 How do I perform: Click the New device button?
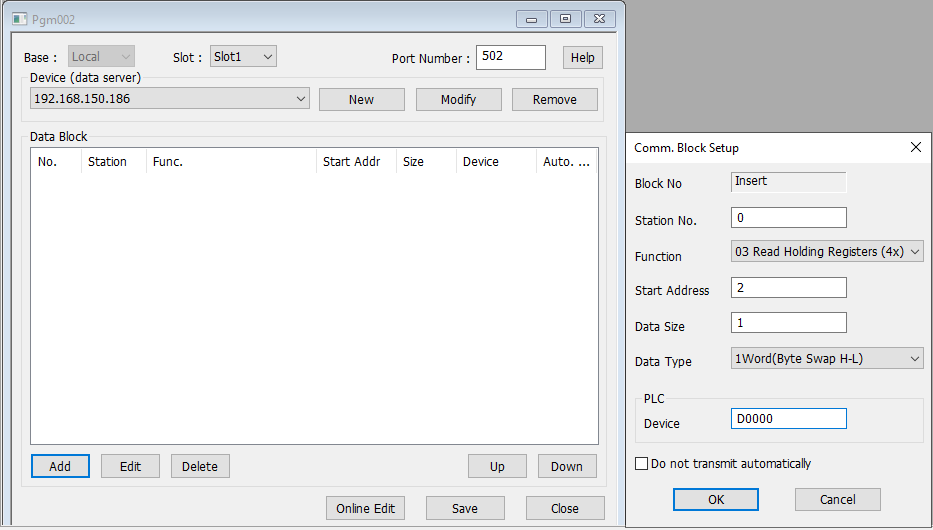tap(362, 99)
